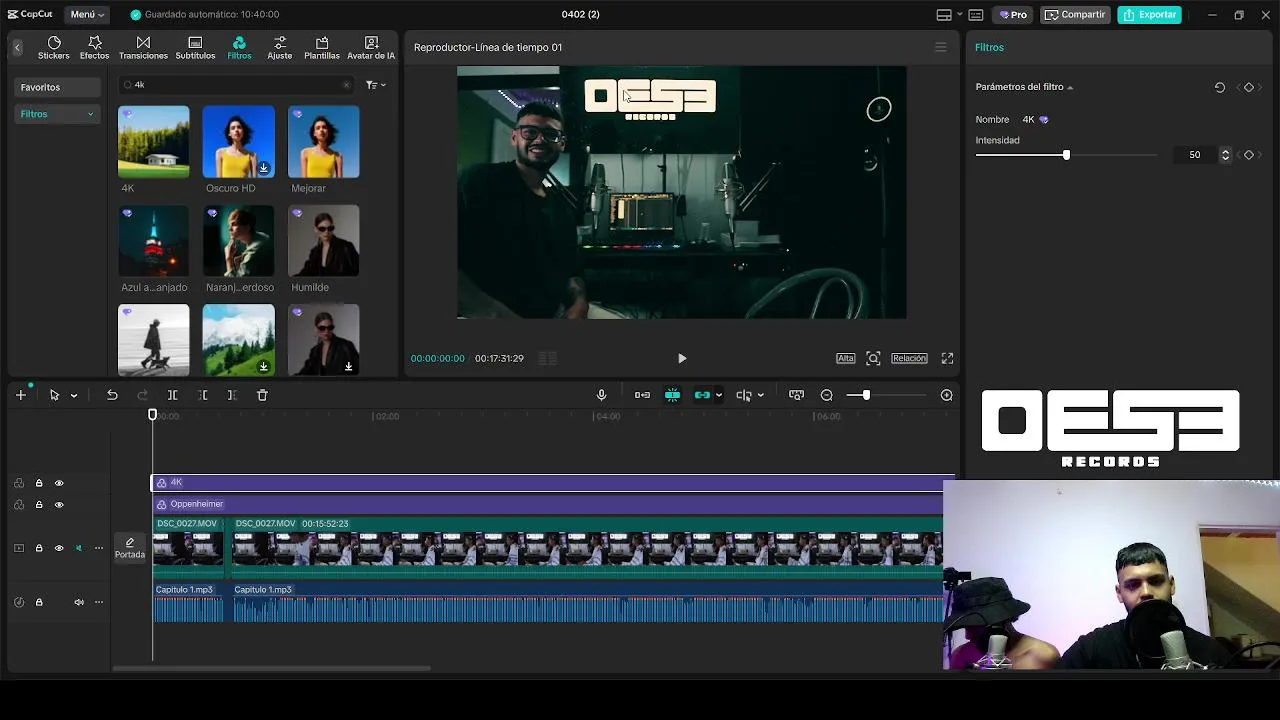The image size is (1280, 720).
Task: Open the Transiciones panel
Action: 143,47
